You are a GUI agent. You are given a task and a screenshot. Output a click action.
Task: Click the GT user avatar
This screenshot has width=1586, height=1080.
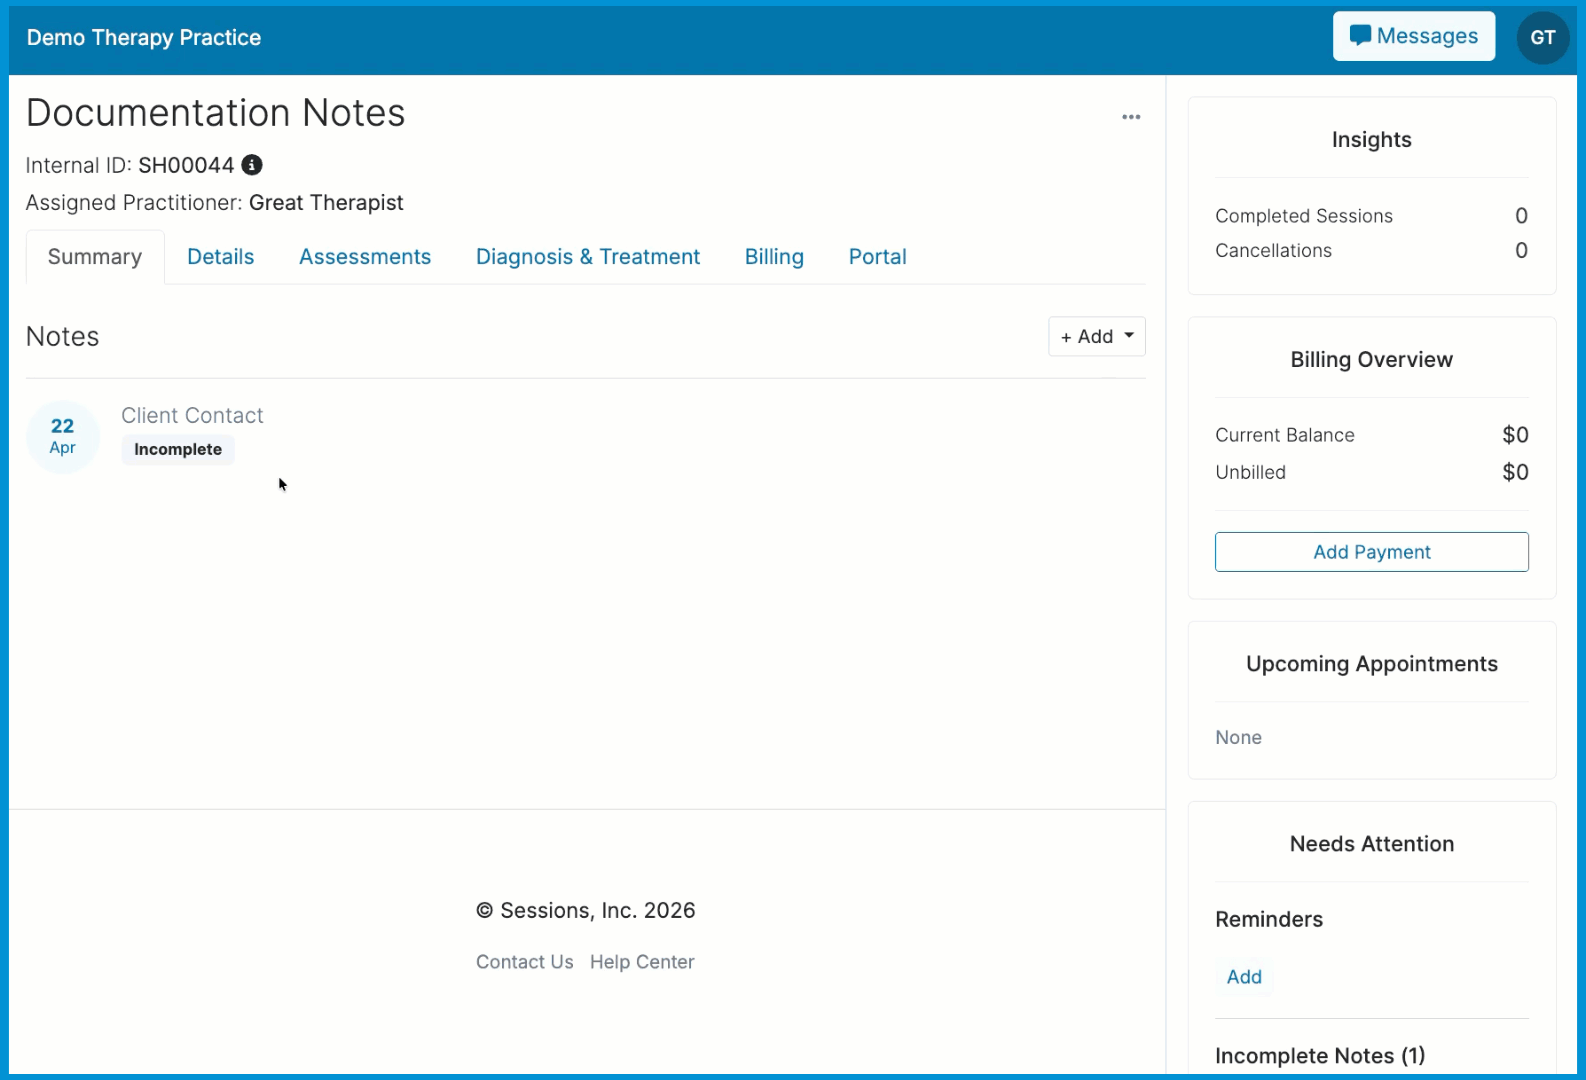pyautogui.click(x=1542, y=38)
